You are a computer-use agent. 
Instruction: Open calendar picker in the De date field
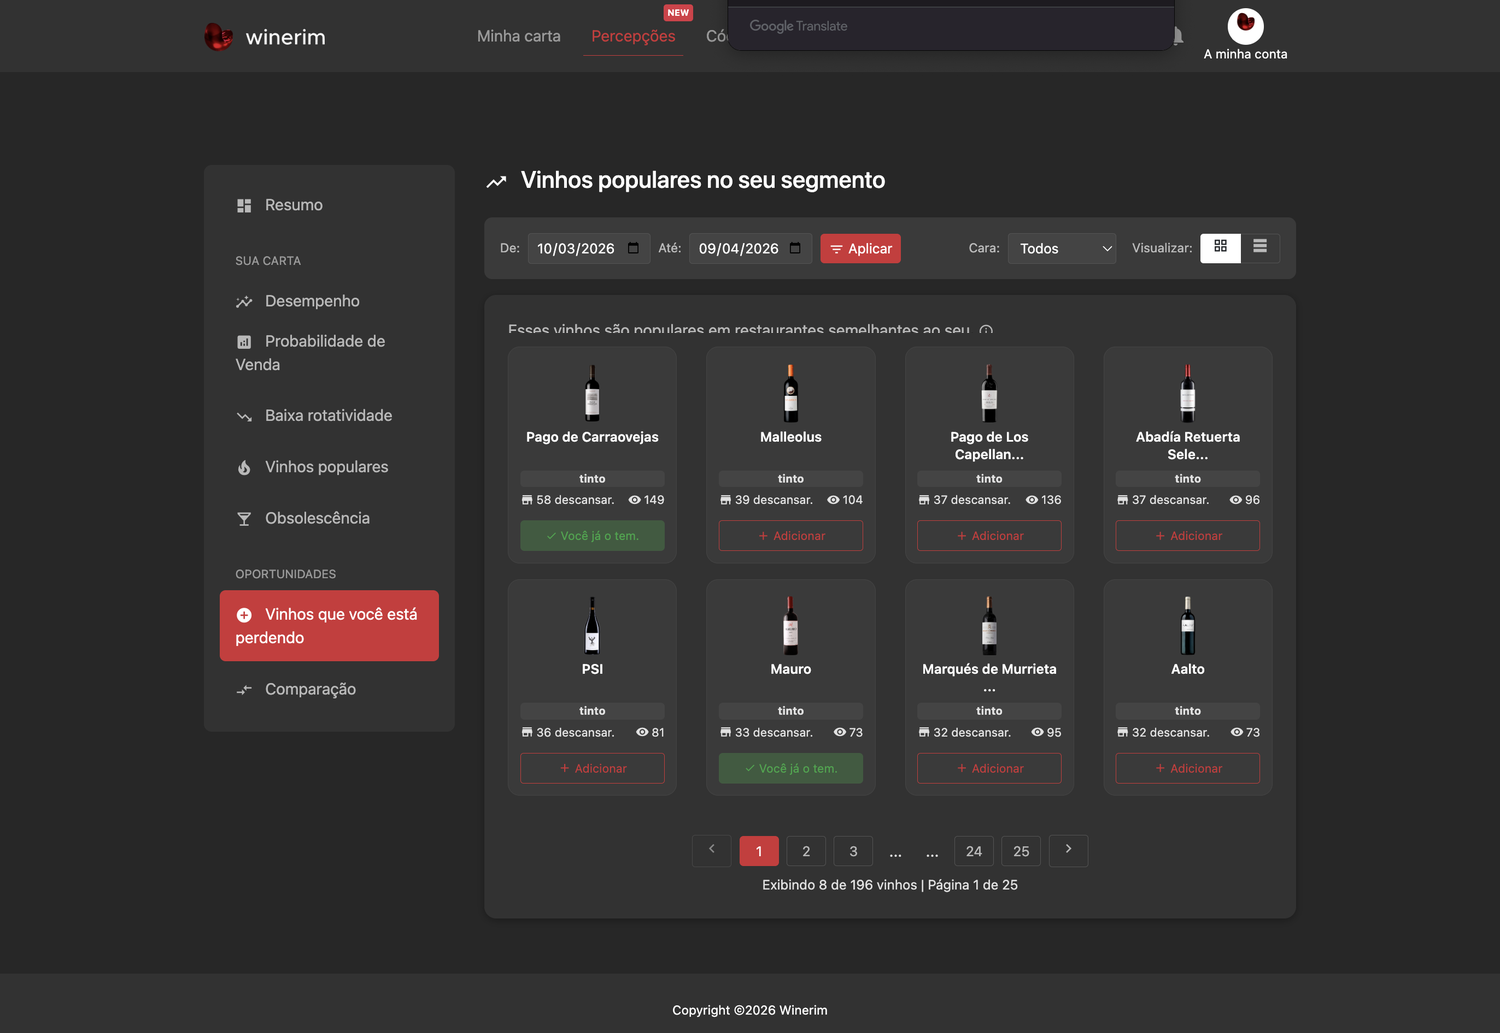633,248
